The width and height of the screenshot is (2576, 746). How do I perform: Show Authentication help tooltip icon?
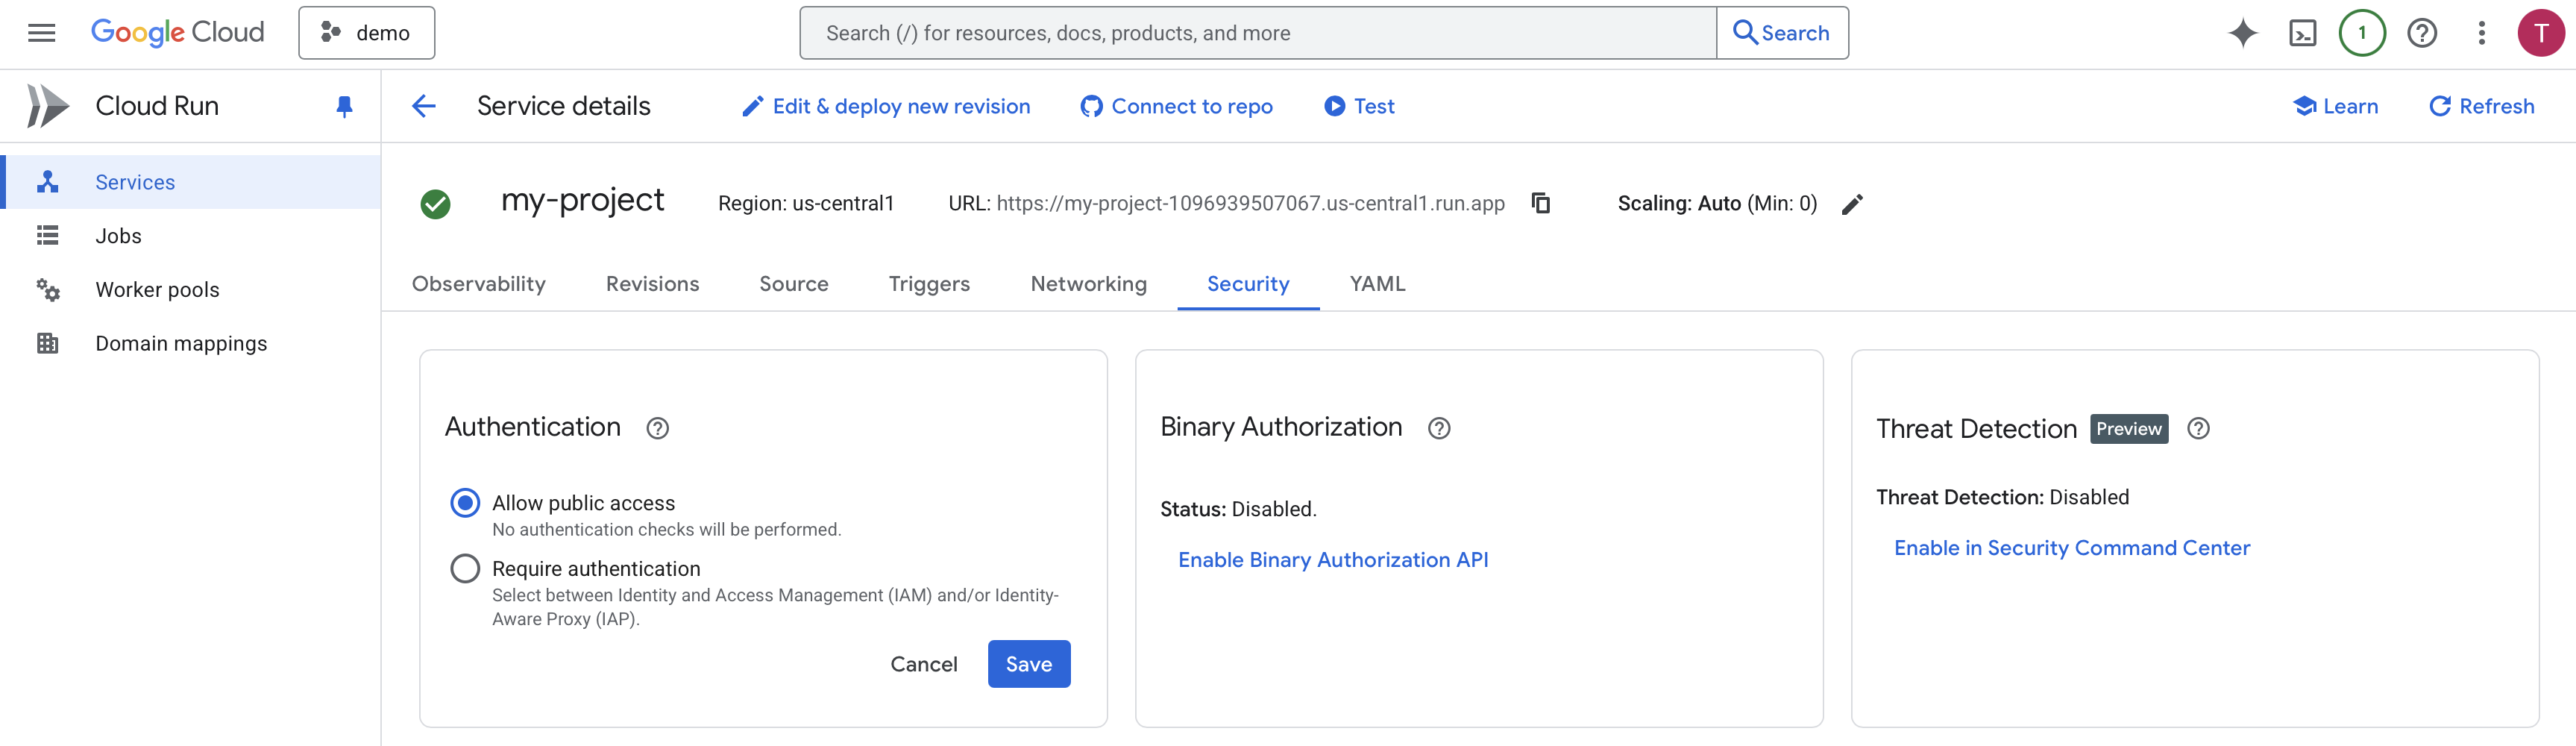[657, 428]
